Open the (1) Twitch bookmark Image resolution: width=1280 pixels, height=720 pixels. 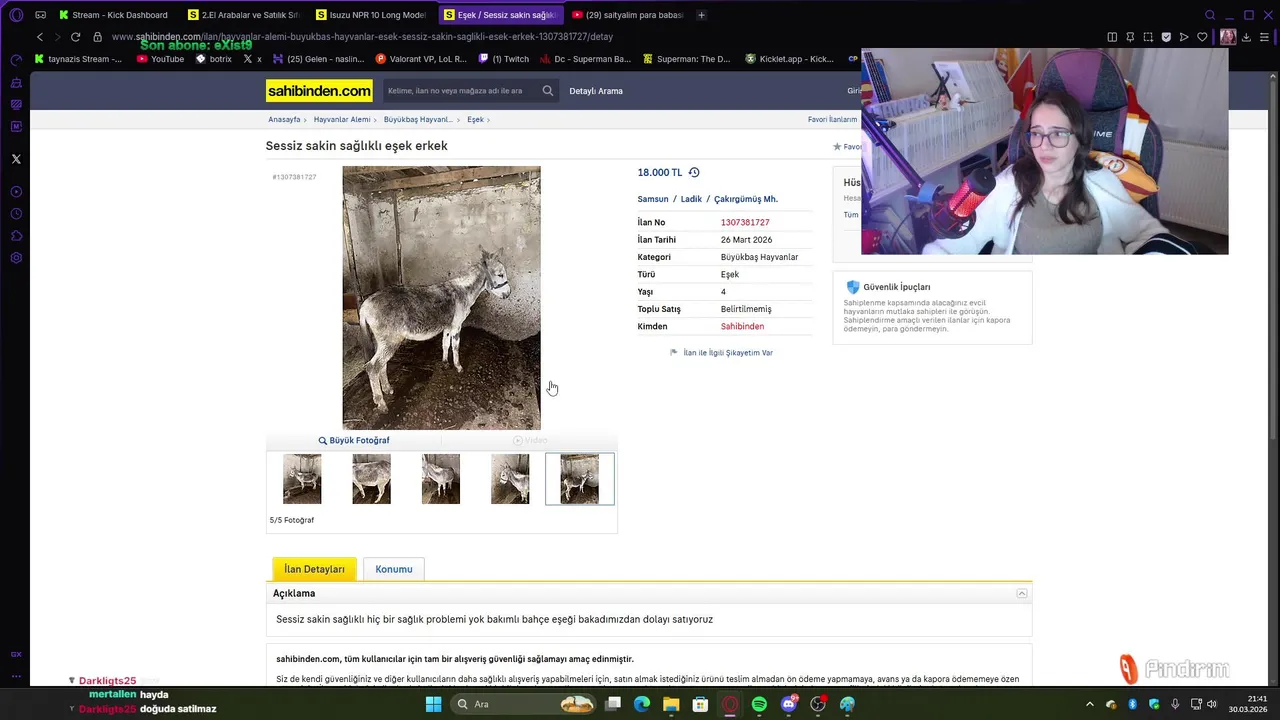(x=504, y=59)
